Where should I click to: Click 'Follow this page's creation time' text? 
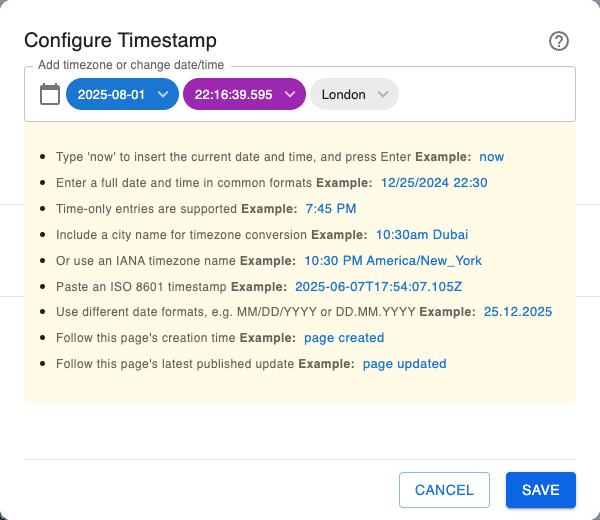[146, 338]
